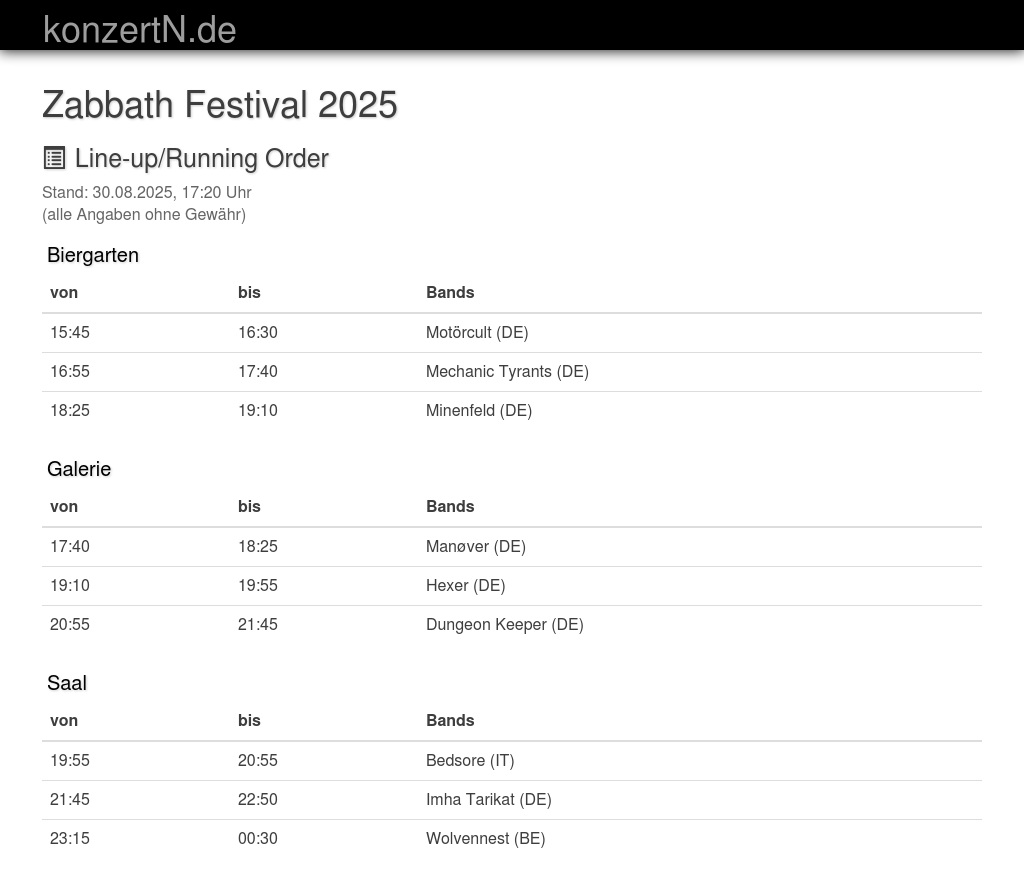
Task: Click the Bands column header under Biergarten
Action: pyautogui.click(x=450, y=292)
